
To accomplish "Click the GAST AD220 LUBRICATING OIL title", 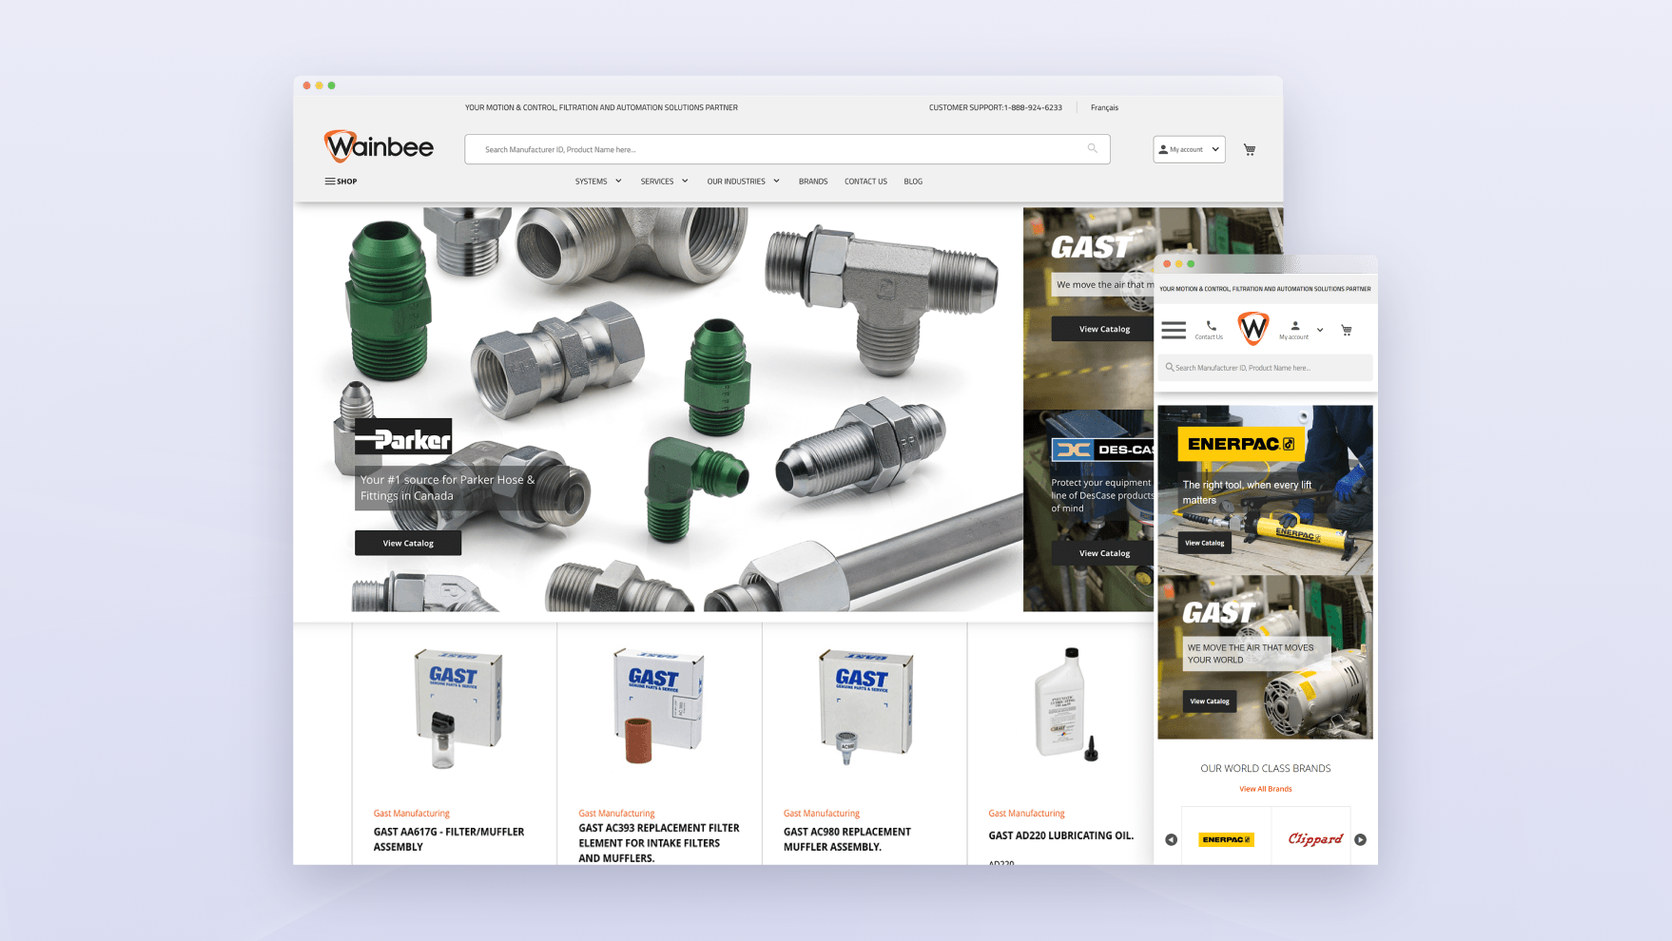I will (x=1061, y=835).
